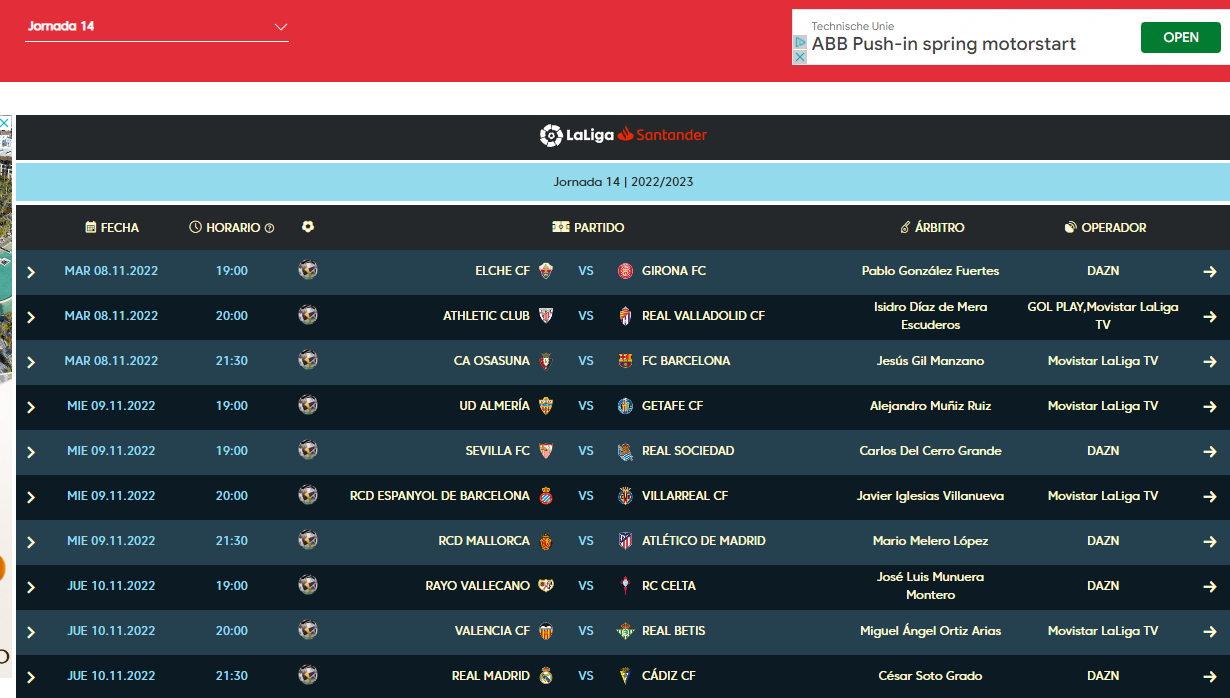Click the OPEN button in the ABB ad

click(1180, 37)
